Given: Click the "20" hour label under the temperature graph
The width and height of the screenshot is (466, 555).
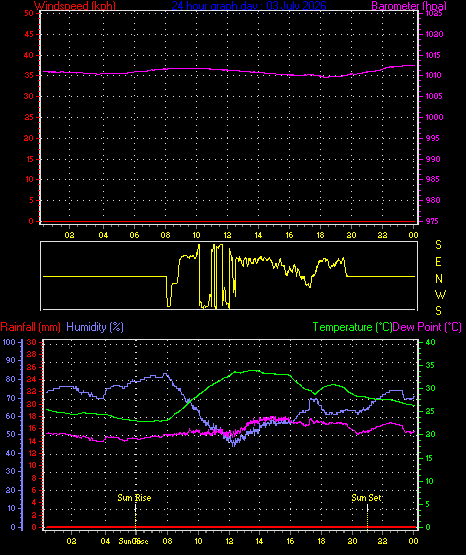Looking at the screenshot, I should coord(352,541).
